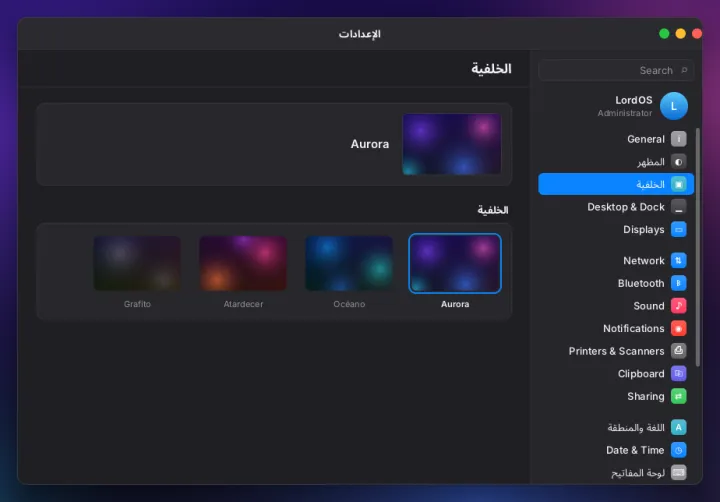Go to Printers & Scanners label
This screenshot has width=720, height=502.
pyautogui.click(x=616, y=351)
